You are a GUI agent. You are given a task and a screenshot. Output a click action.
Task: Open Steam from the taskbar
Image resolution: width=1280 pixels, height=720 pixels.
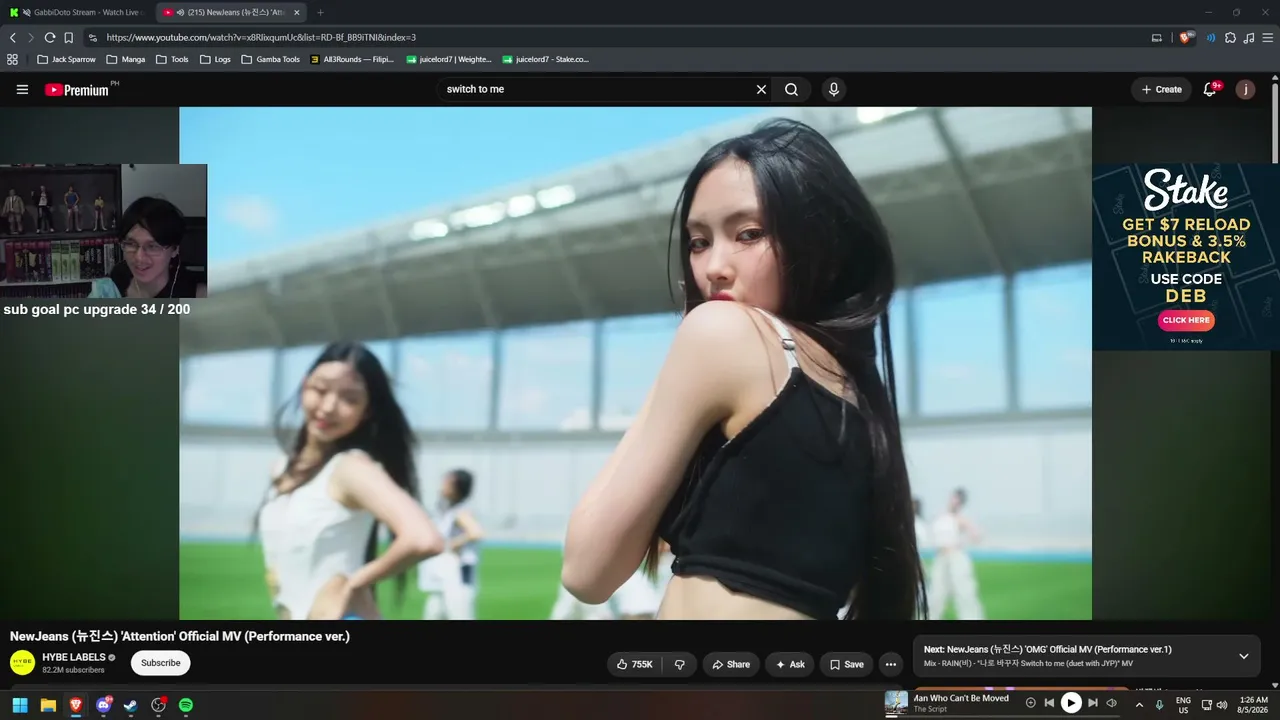click(x=130, y=705)
